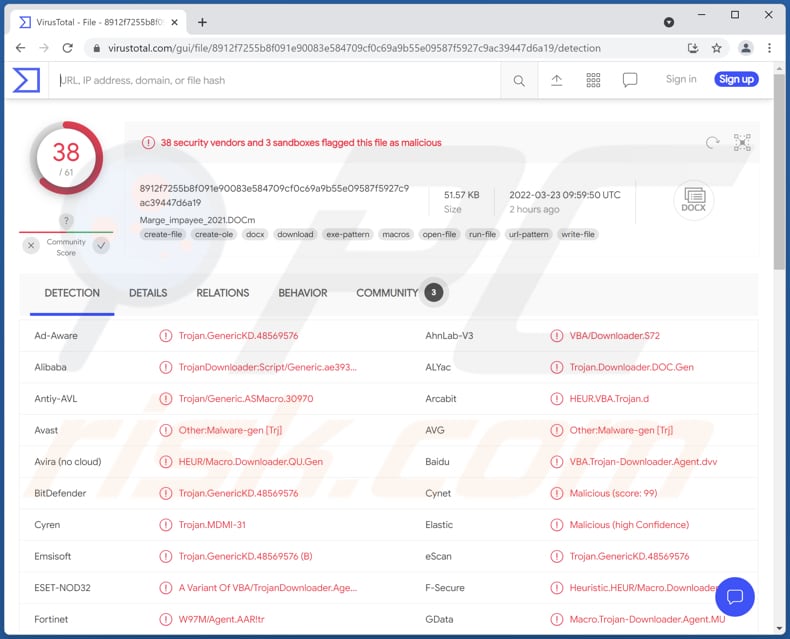Click Cyren result Trojan.MDMI-31
The width and height of the screenshot is (790, 639).
click(212, 525)
